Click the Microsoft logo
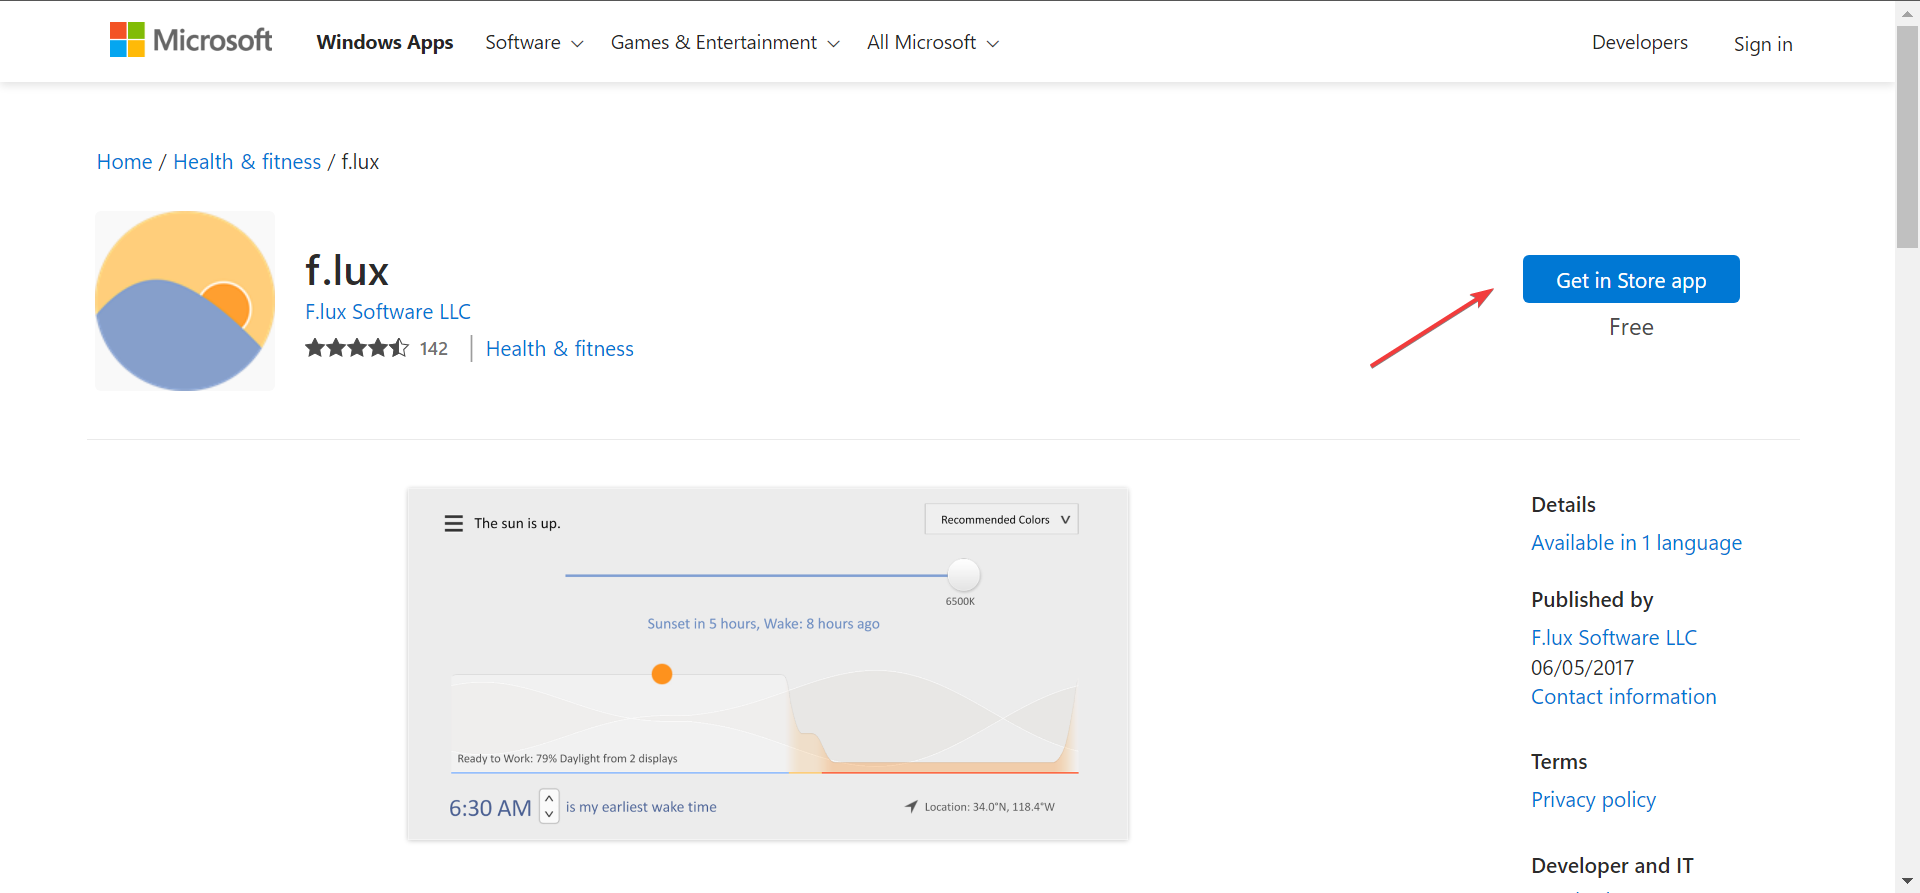 tap(191, 40)
